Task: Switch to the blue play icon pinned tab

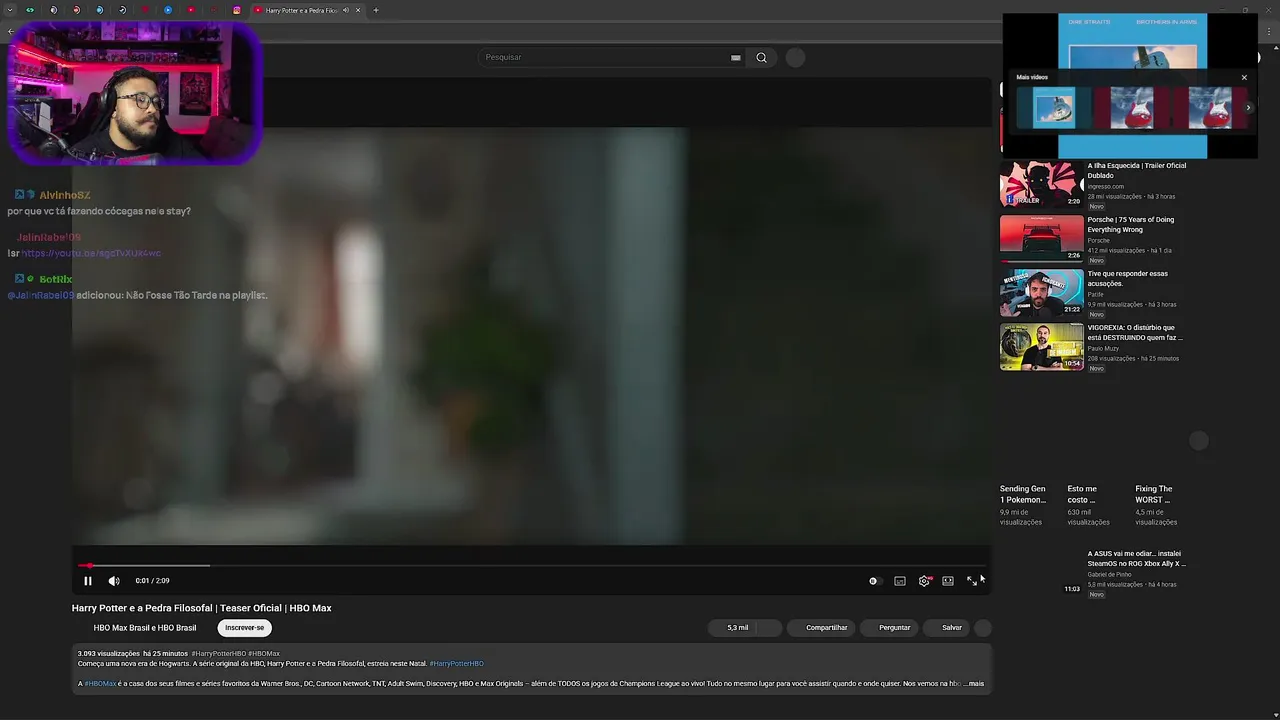Action: [168, 10]
